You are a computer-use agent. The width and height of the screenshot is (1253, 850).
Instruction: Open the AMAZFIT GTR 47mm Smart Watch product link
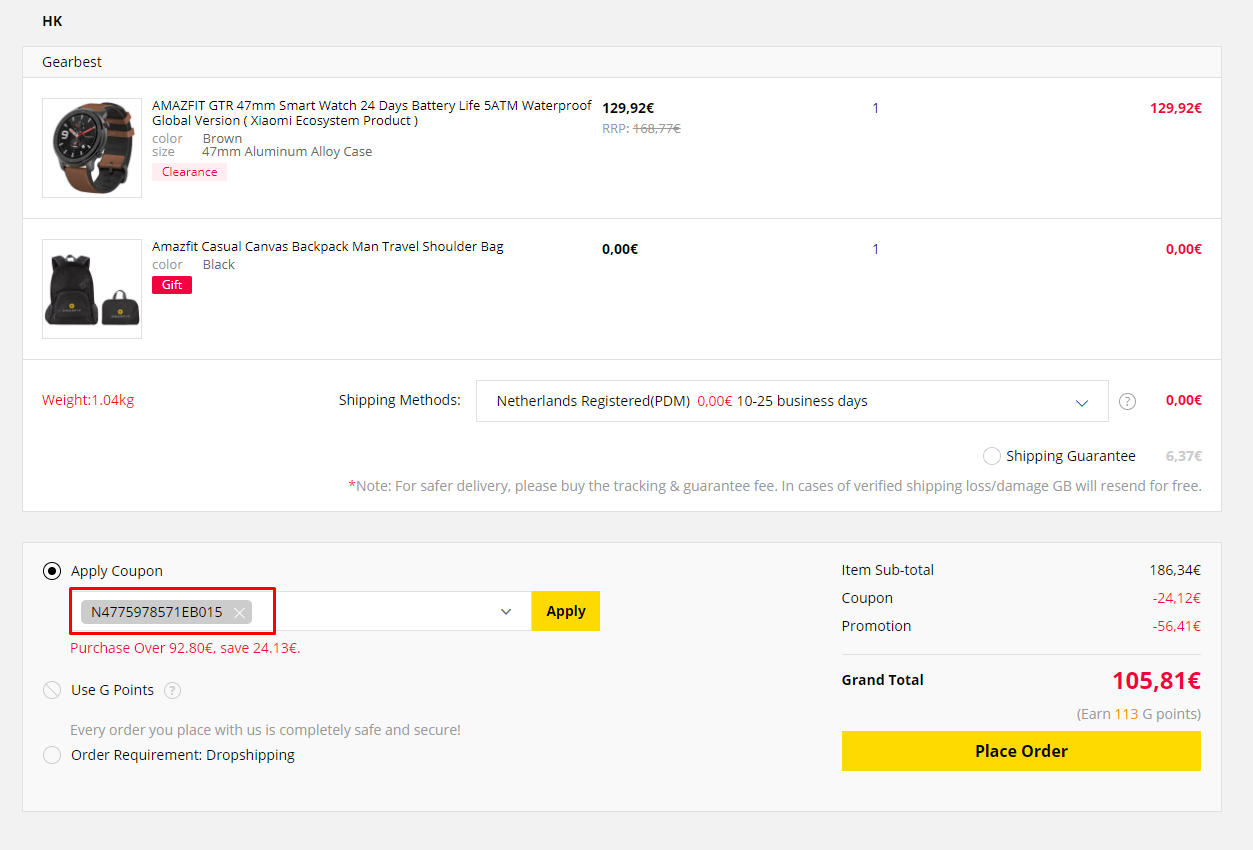pyautogui.click(x=372, y=113)
